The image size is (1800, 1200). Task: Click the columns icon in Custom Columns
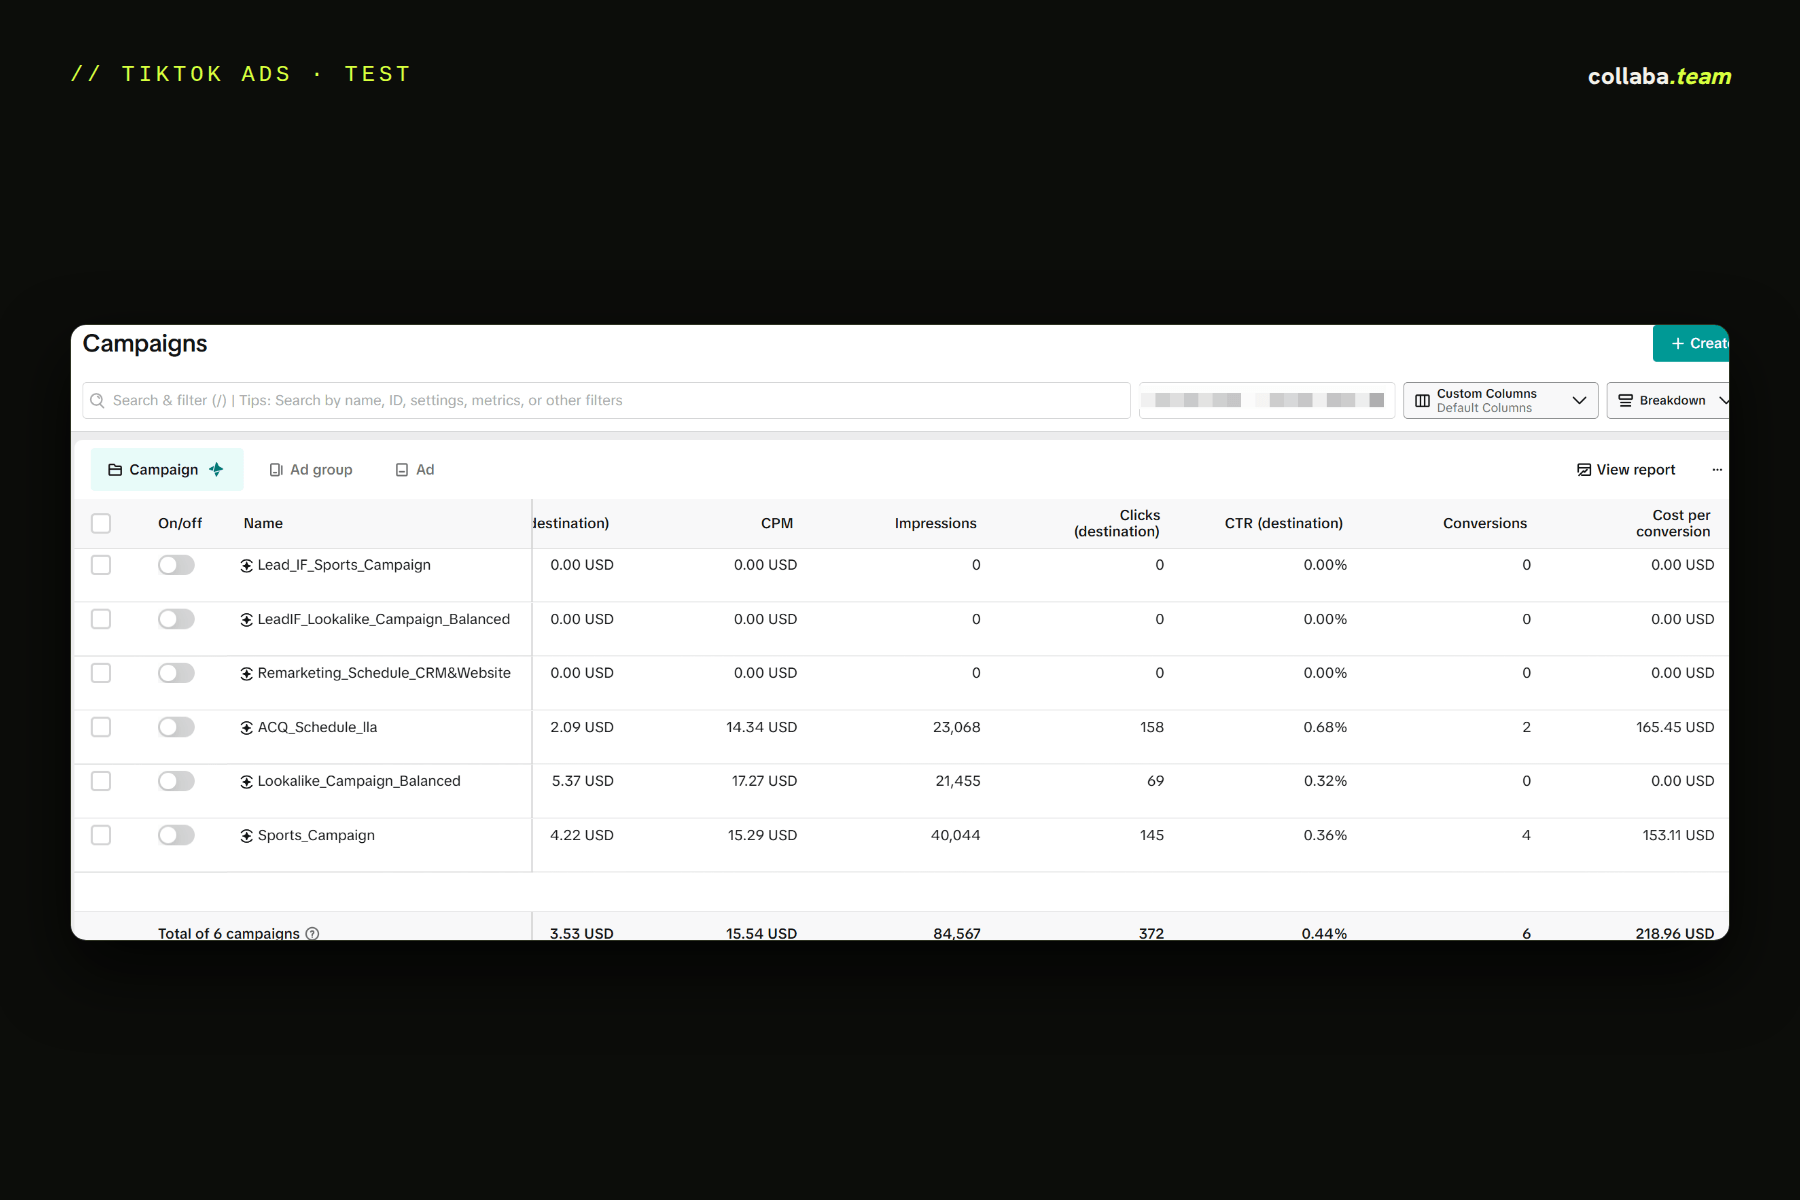[x=1422, y=401]
